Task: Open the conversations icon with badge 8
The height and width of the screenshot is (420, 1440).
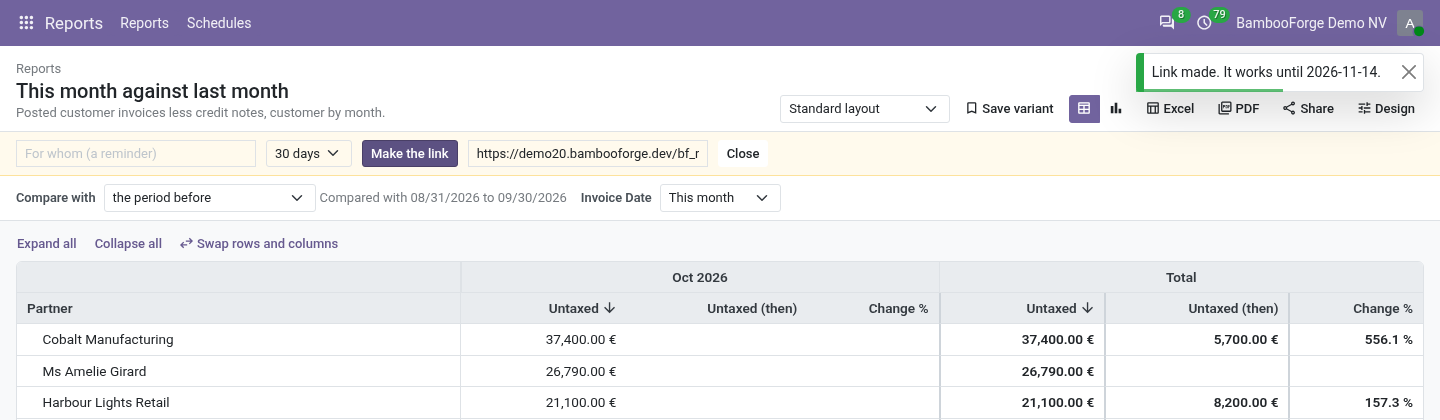Action: (1167, 23)
